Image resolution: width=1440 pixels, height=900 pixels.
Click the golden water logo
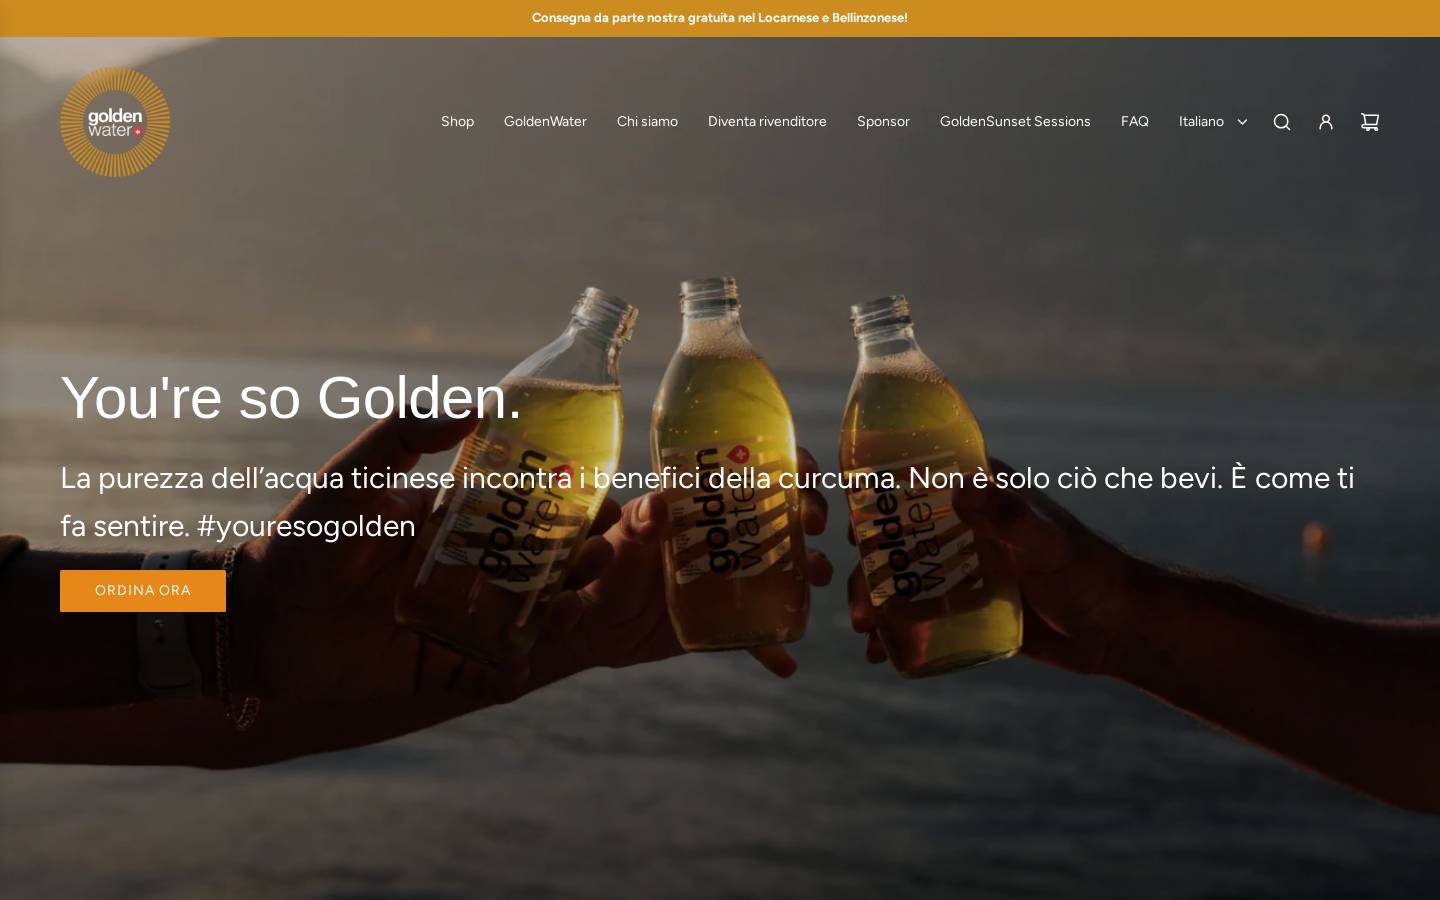click(x=115, y=122)
